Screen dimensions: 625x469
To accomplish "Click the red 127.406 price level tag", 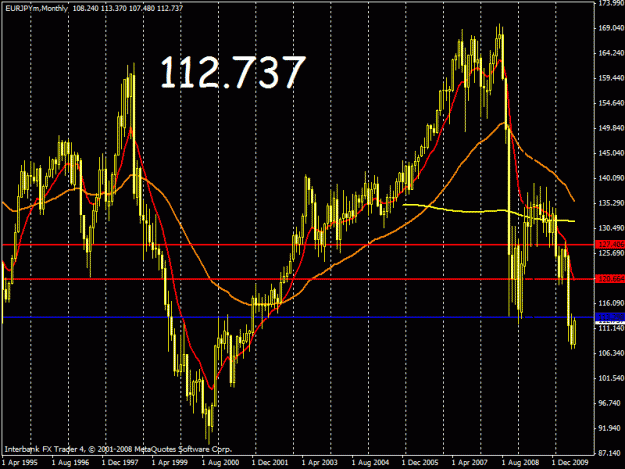I will [610, 244].
